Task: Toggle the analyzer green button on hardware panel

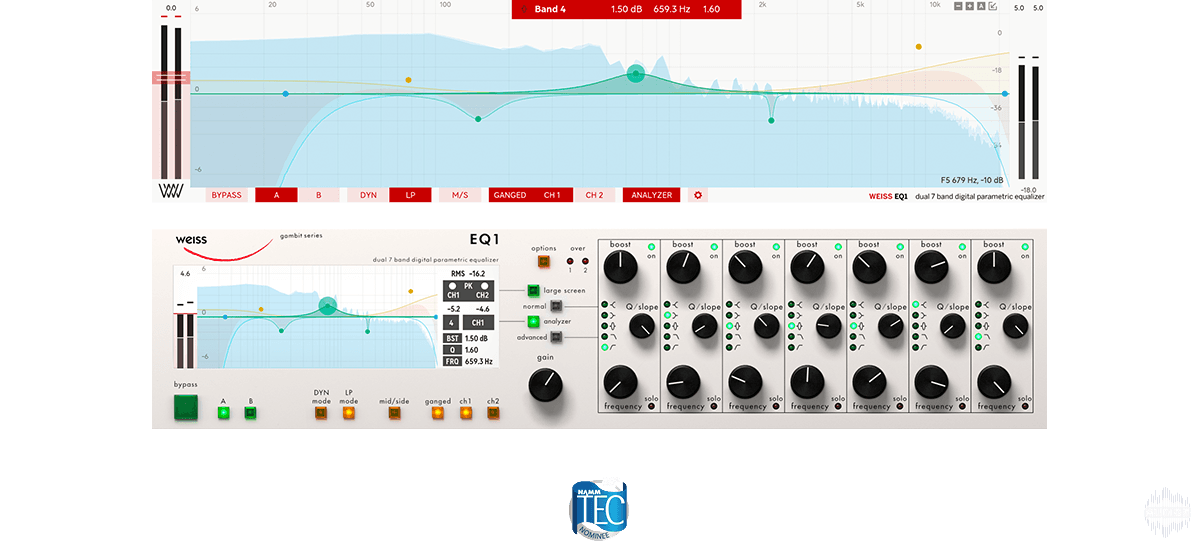Action: (x=533, y=322)
